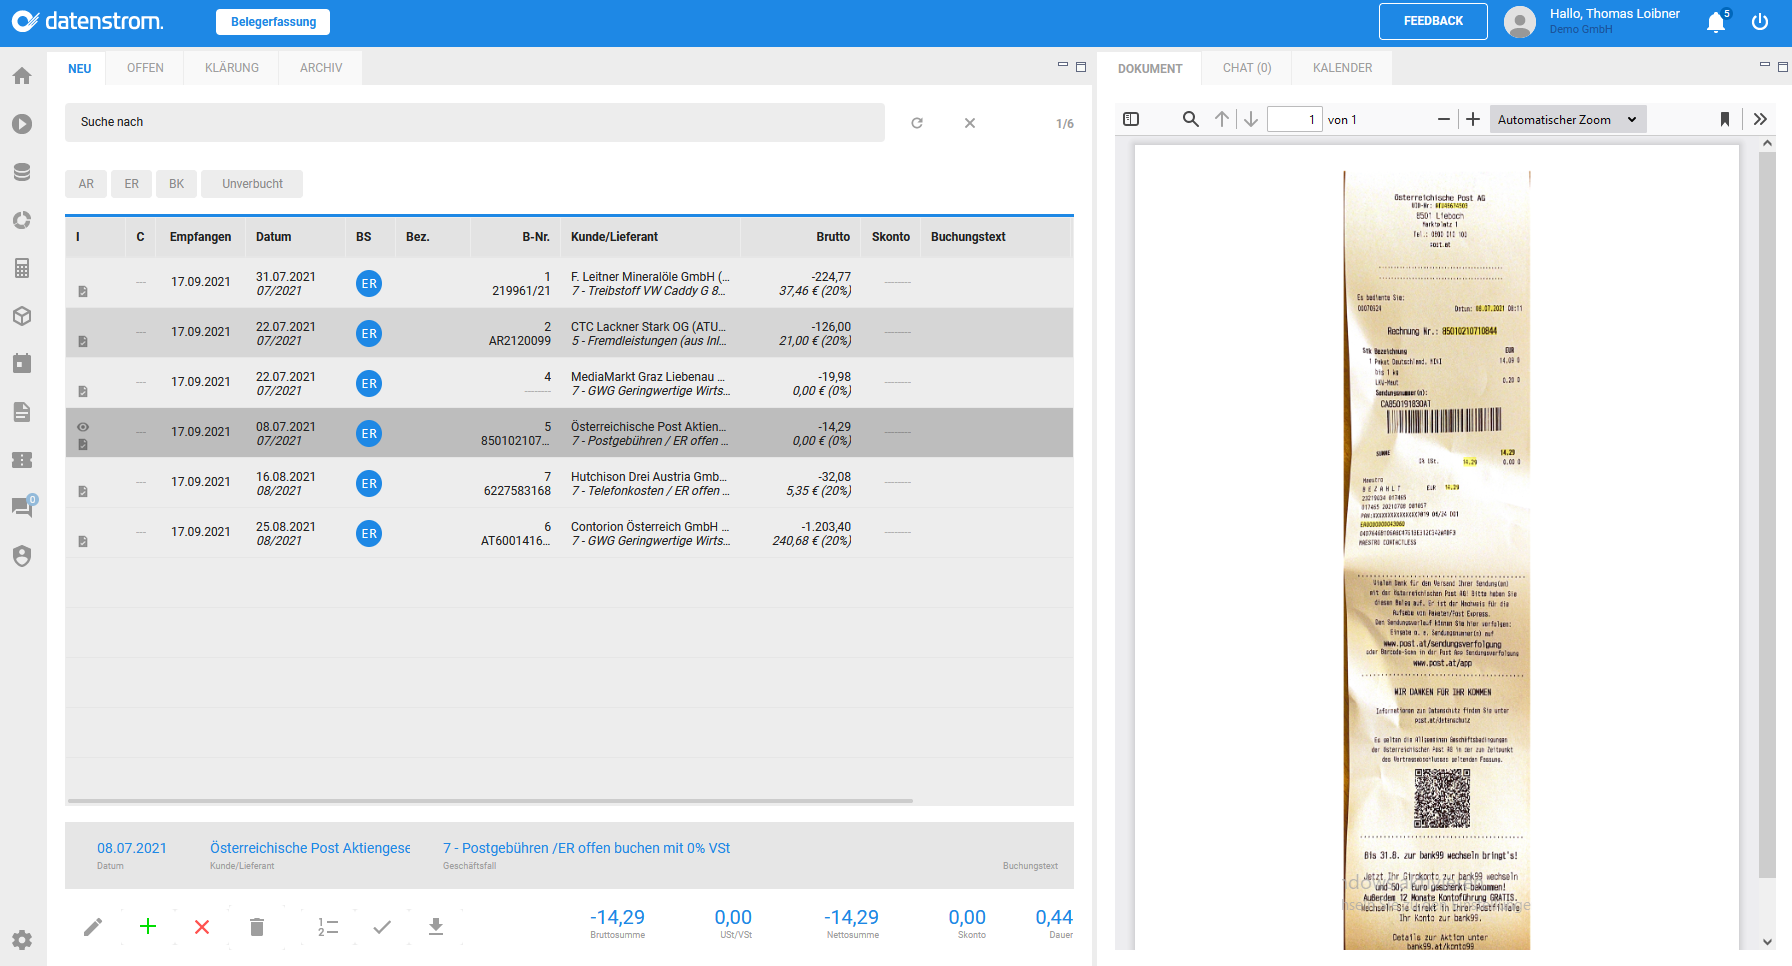Open the numbered list / sorting icon

pyautogui.click(x=326, y=927)
